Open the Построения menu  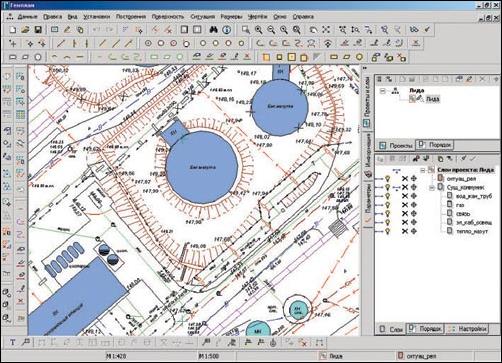pos(131,17)
